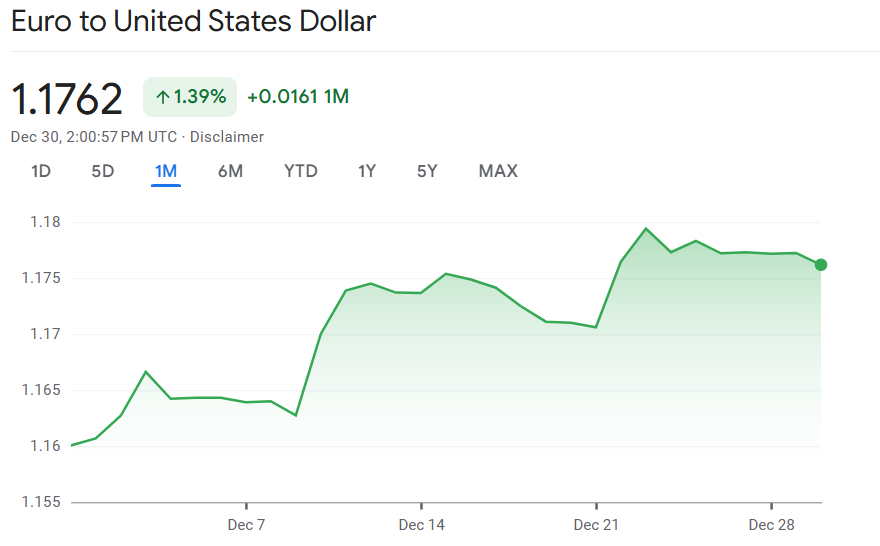Click the Dec 7 axis label

coord(246,525)
